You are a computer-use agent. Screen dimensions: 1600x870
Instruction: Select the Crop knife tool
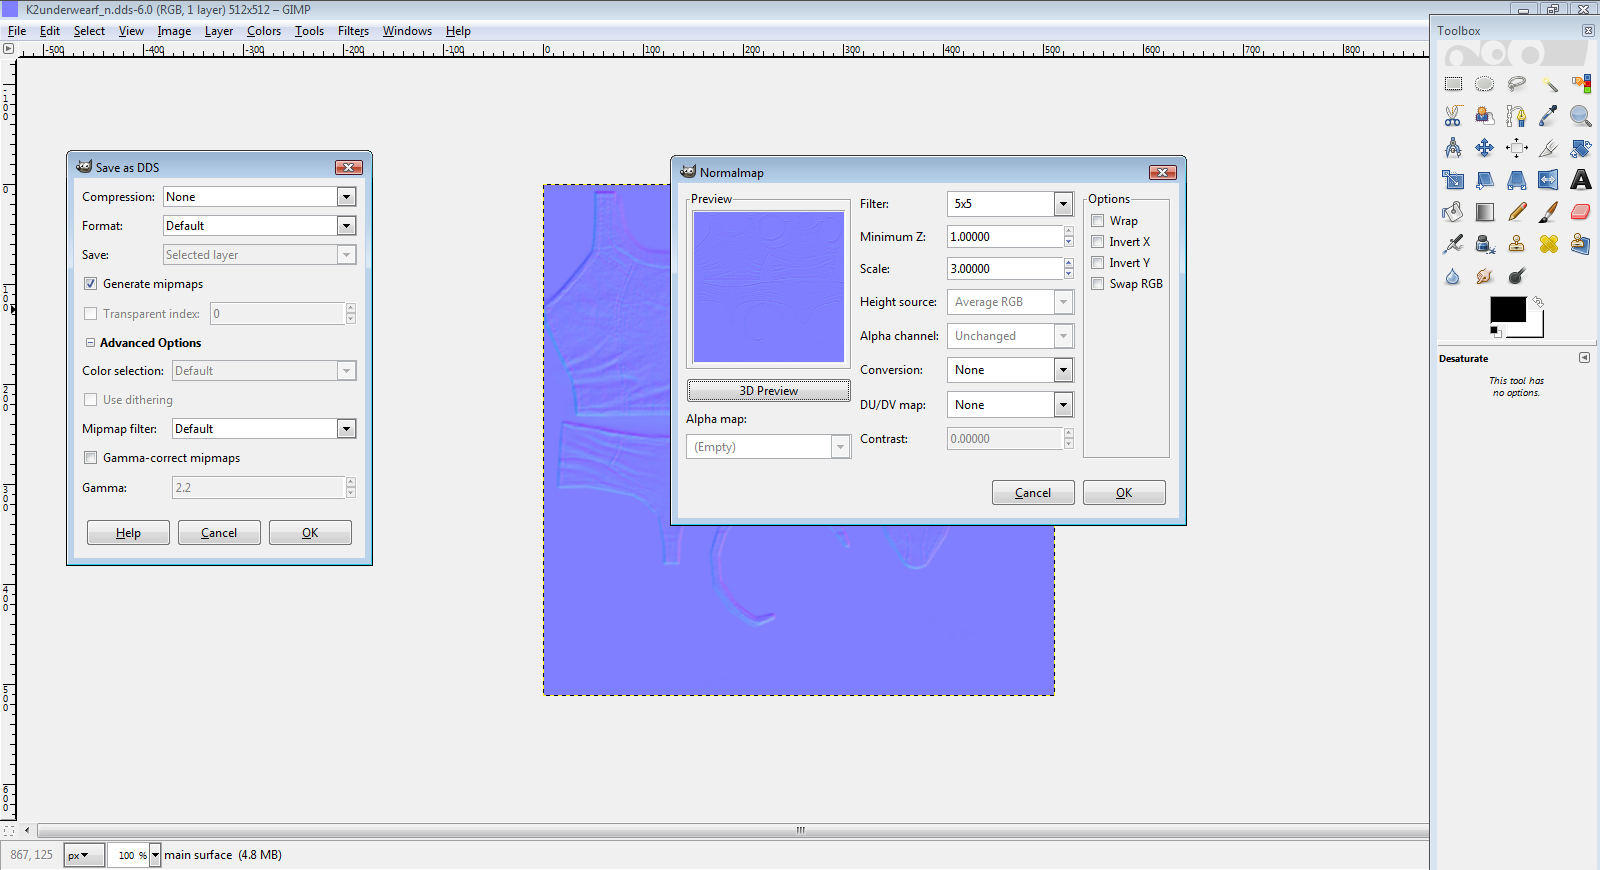tap(1549, 148)
